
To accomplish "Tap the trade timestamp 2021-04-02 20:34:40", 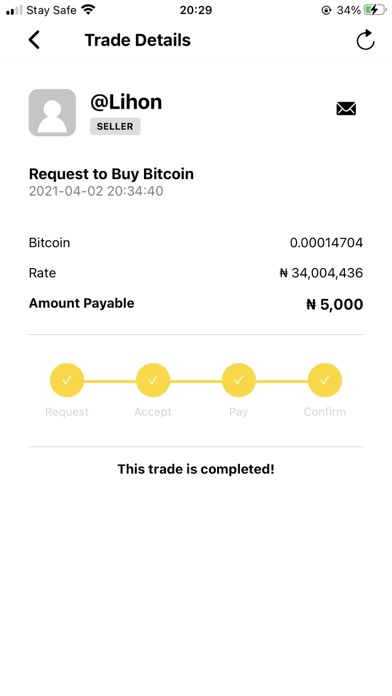I will [96, 191].
